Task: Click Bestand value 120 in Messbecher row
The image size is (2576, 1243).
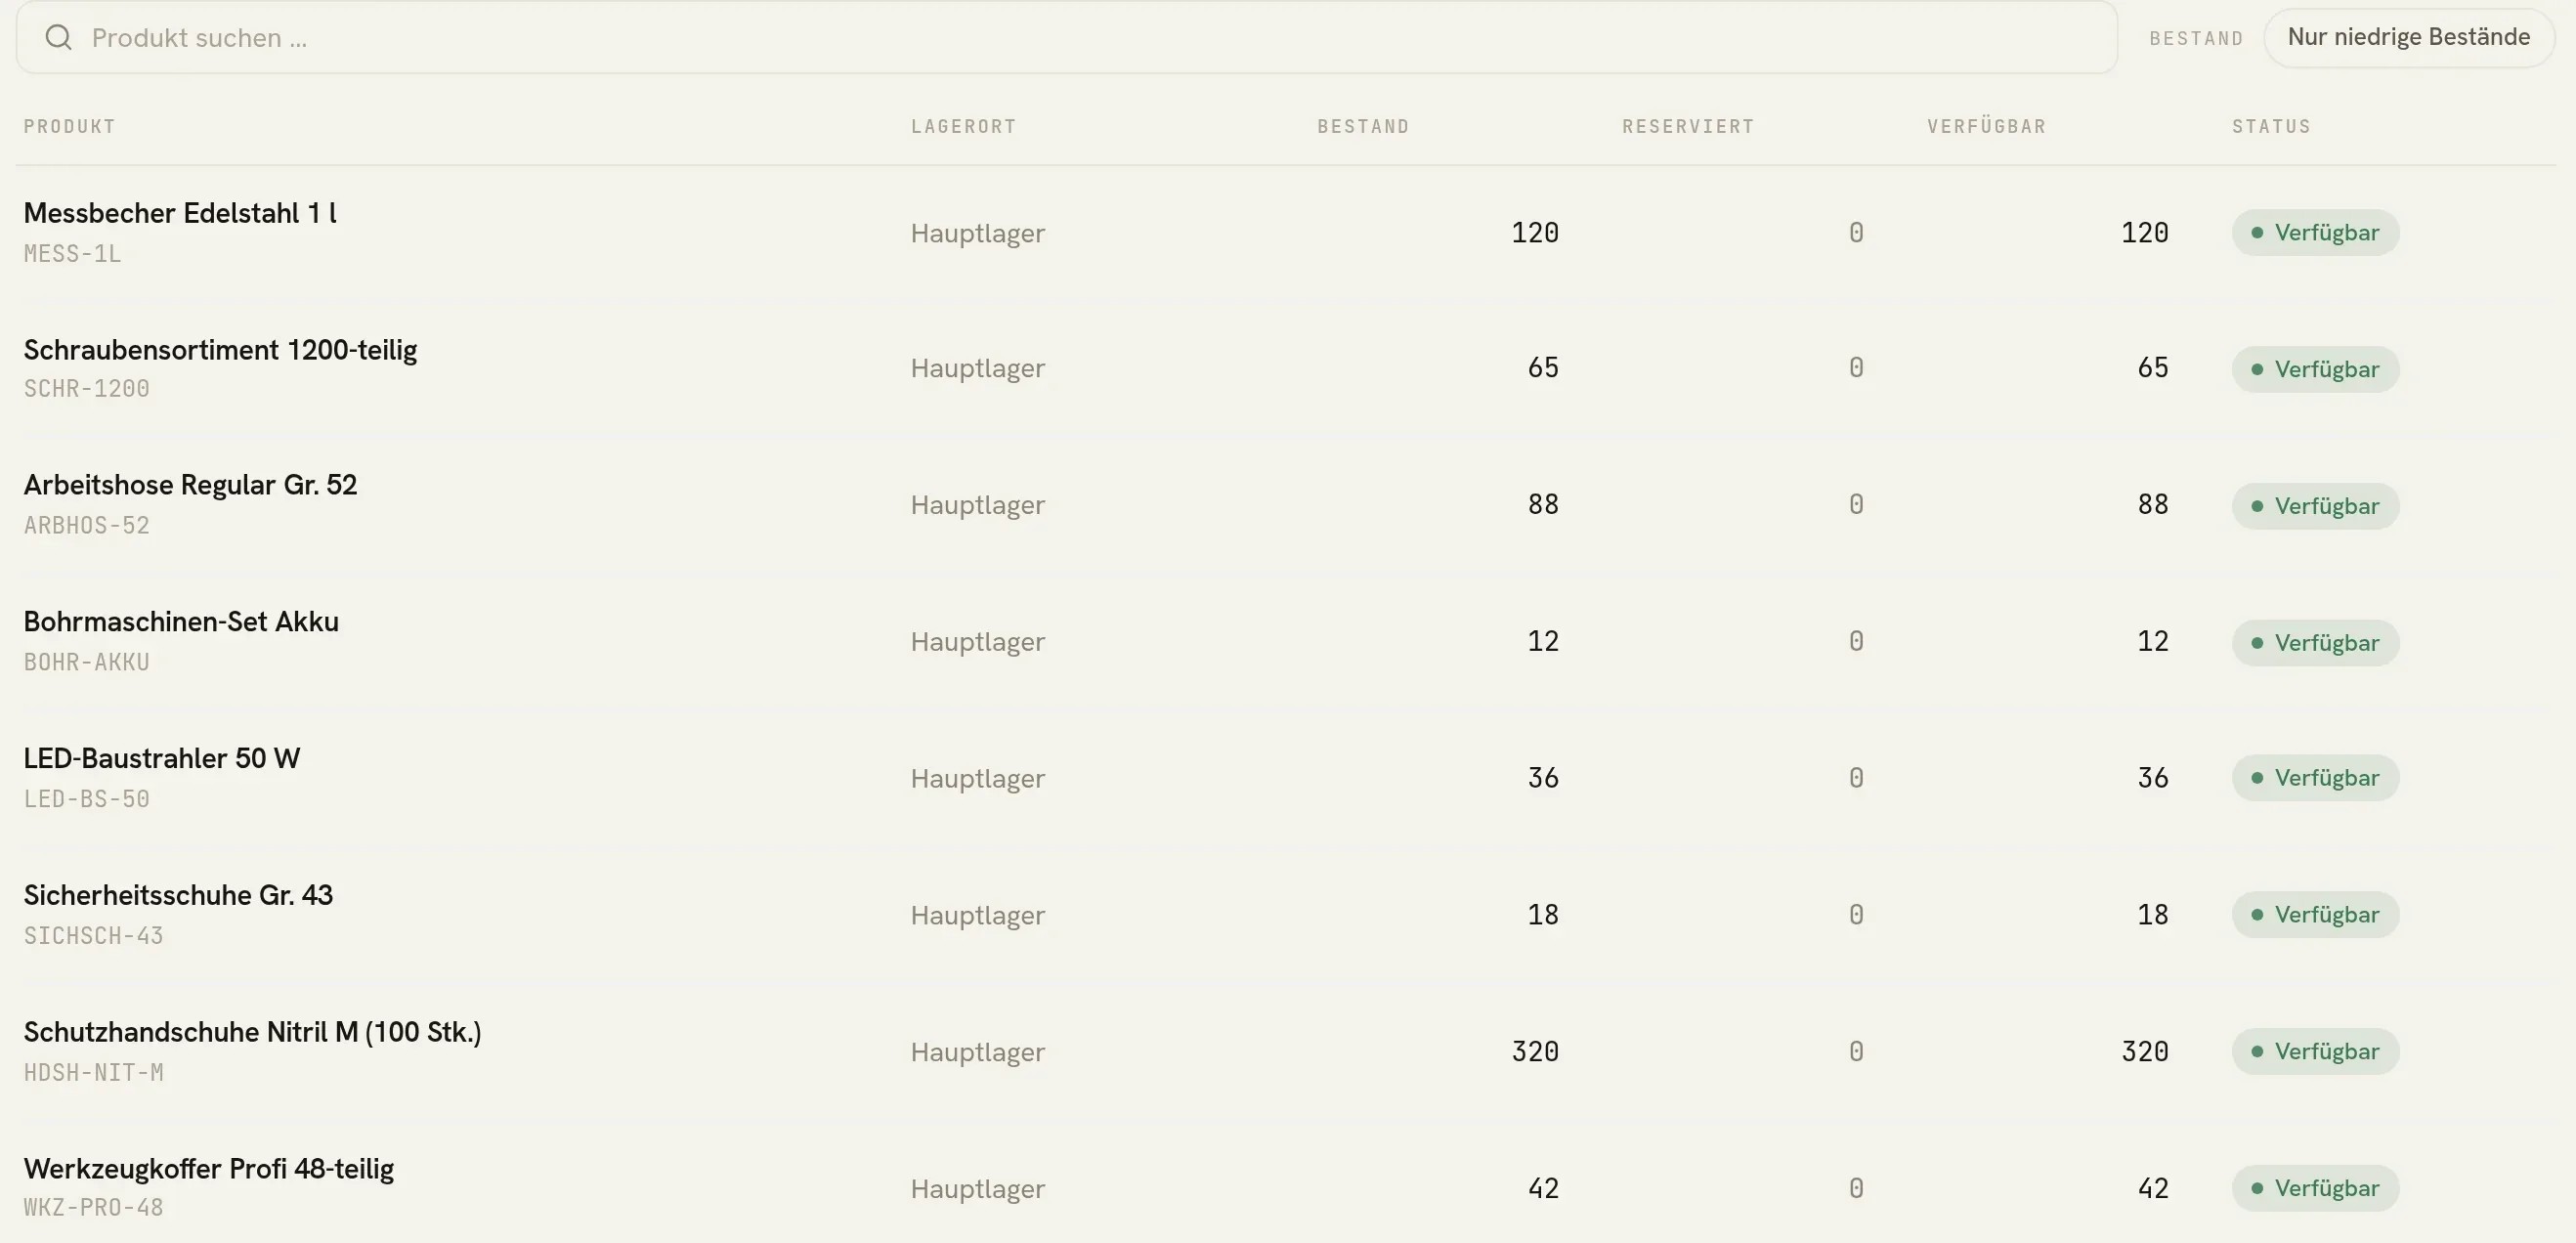Action: (1535, 233)
